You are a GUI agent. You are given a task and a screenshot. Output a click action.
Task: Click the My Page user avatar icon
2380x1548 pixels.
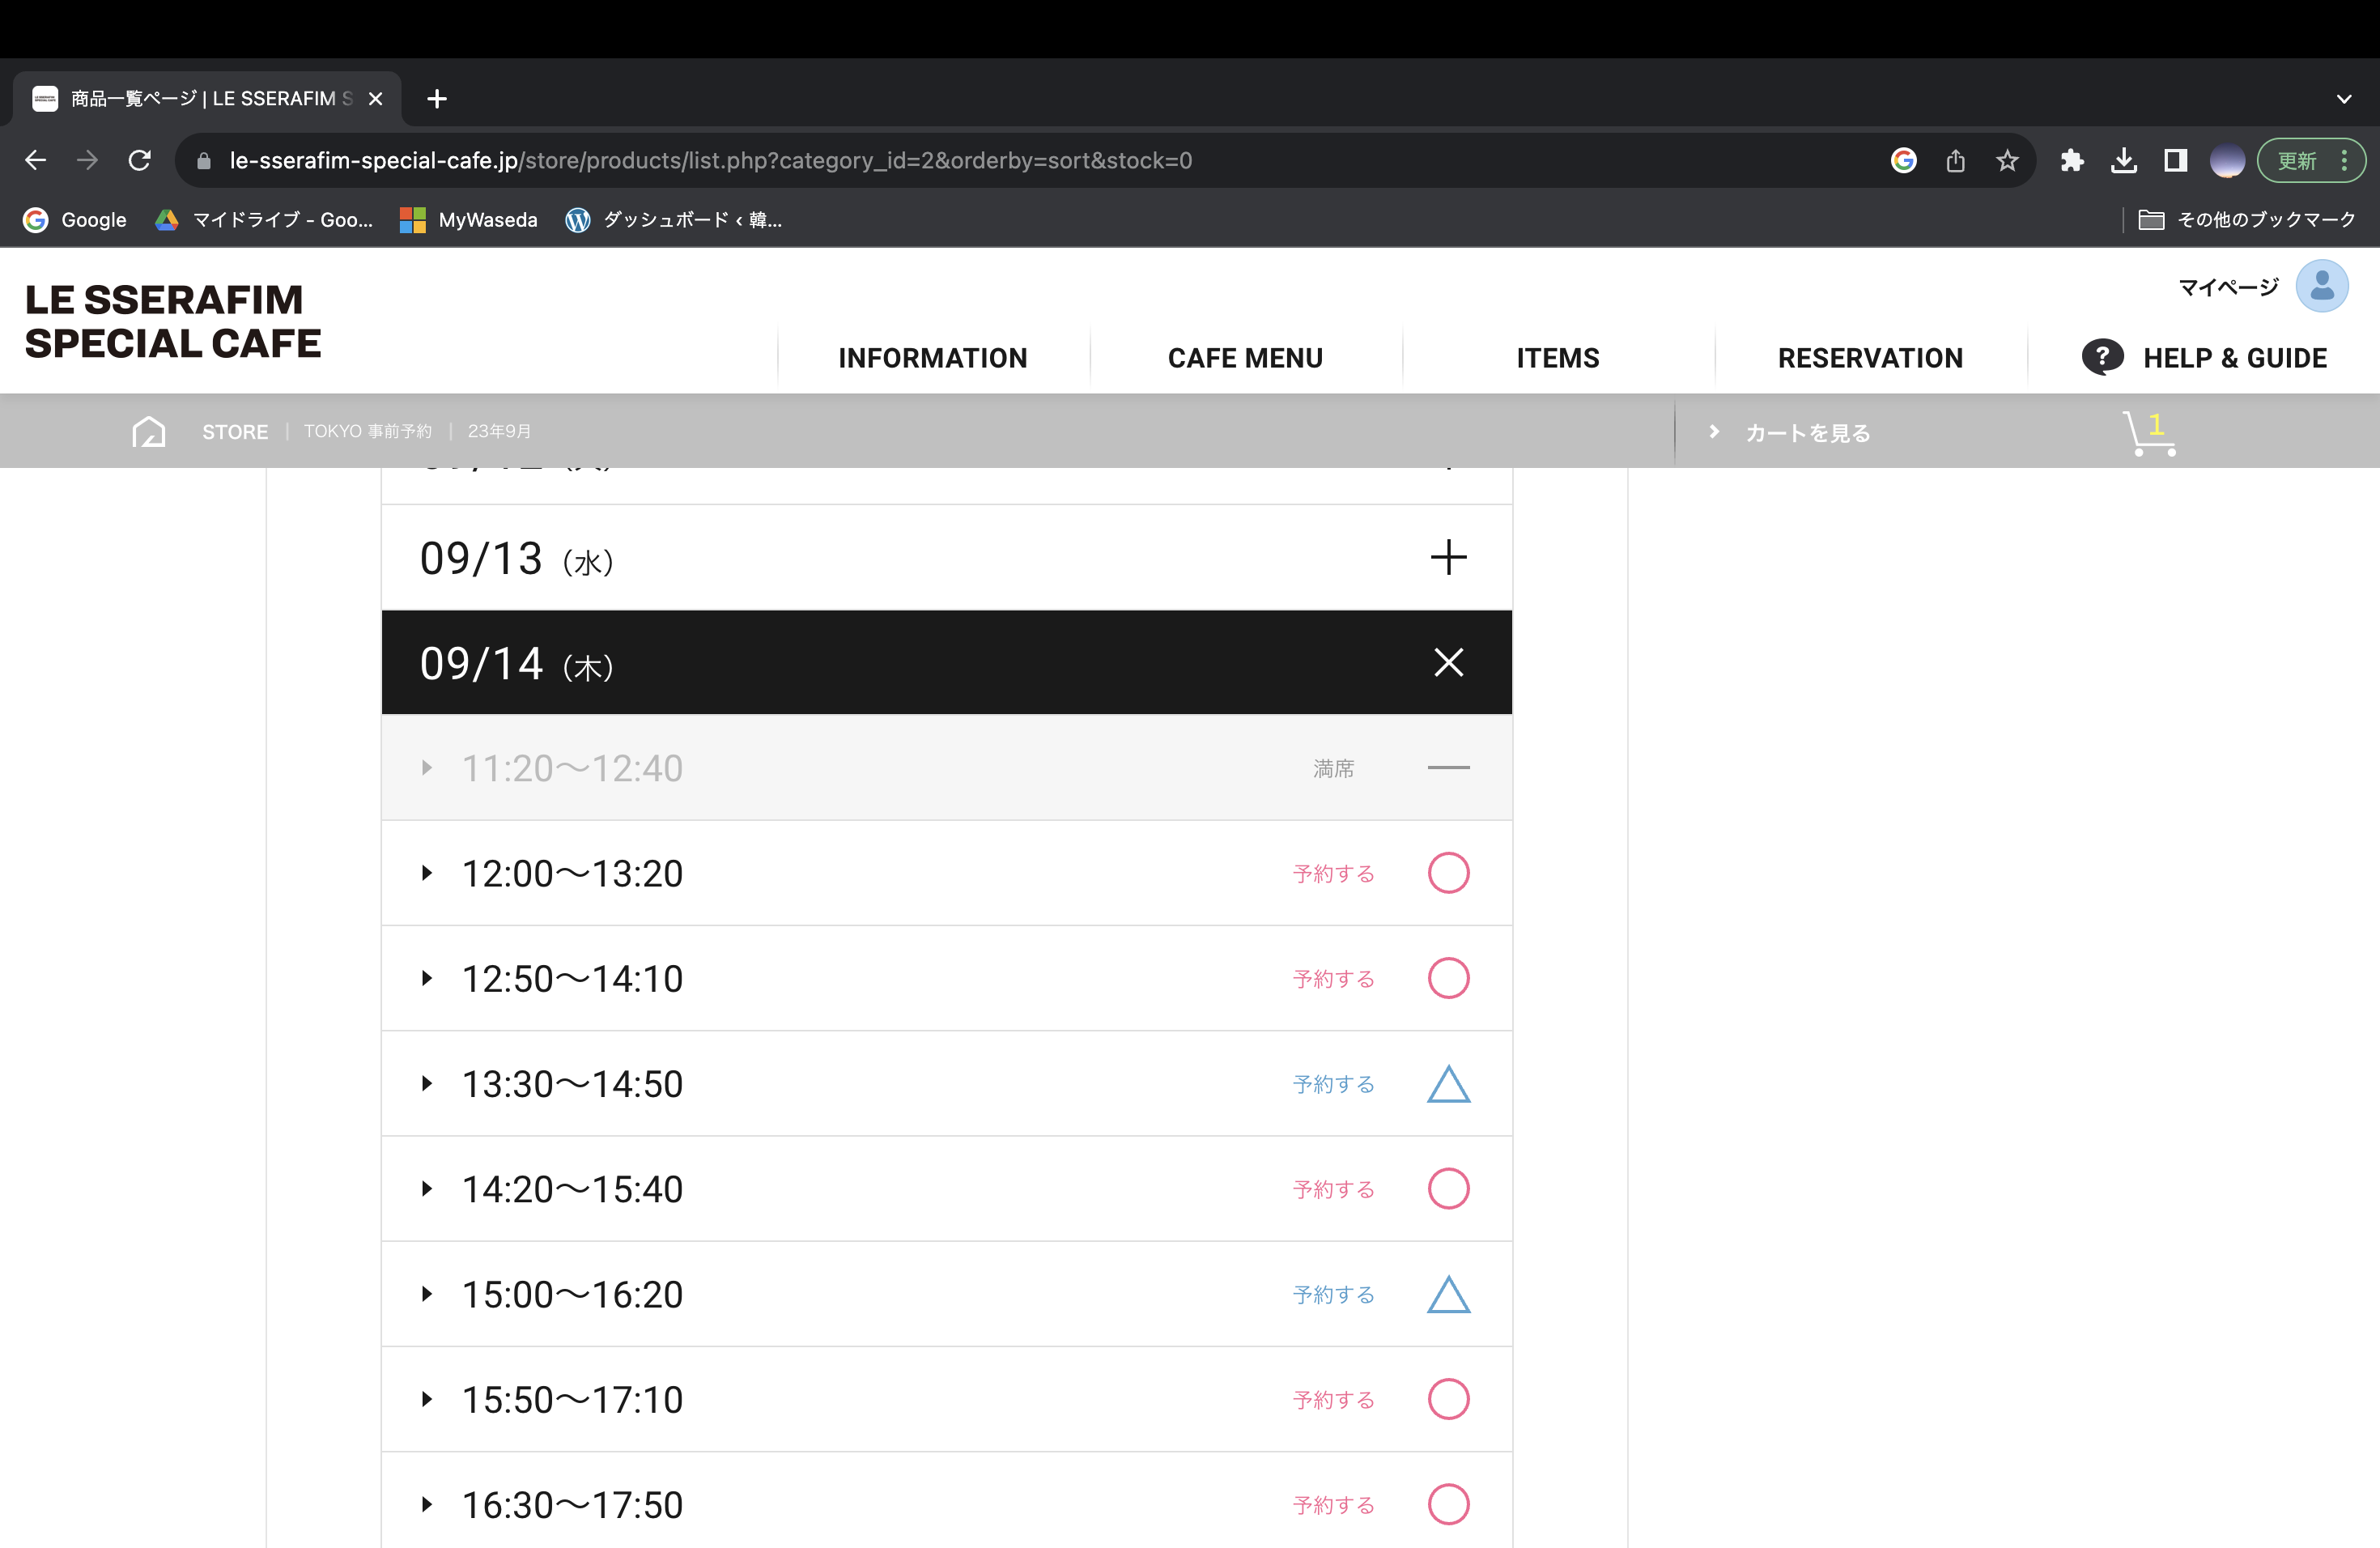point(2321,287)
